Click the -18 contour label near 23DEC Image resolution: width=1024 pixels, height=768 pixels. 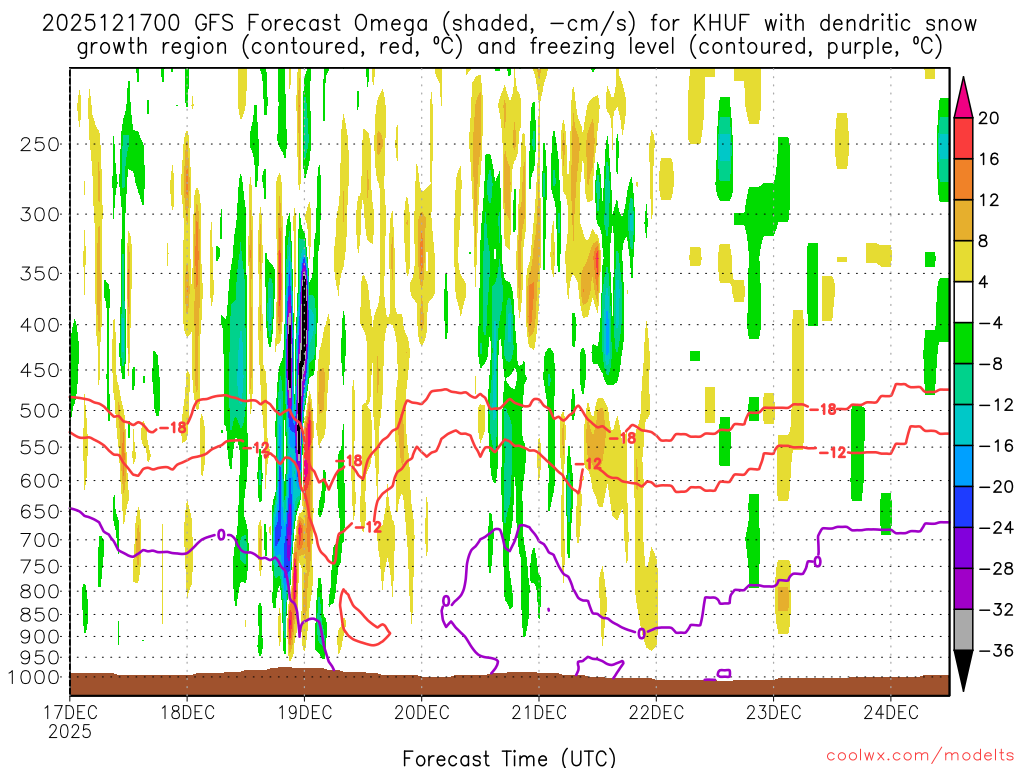(822, 409)
